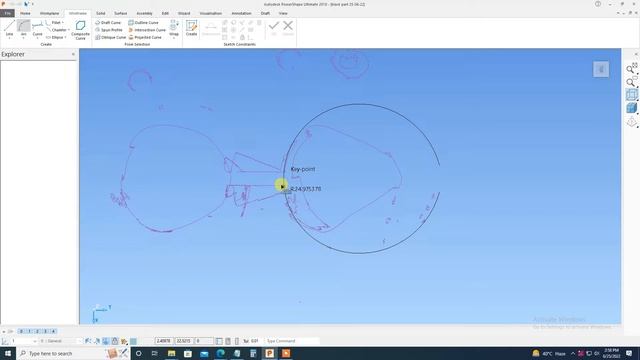The width and height of the screenshot is (640, 360).
Task: Click the sketch Create button
Action: [191, 28]
